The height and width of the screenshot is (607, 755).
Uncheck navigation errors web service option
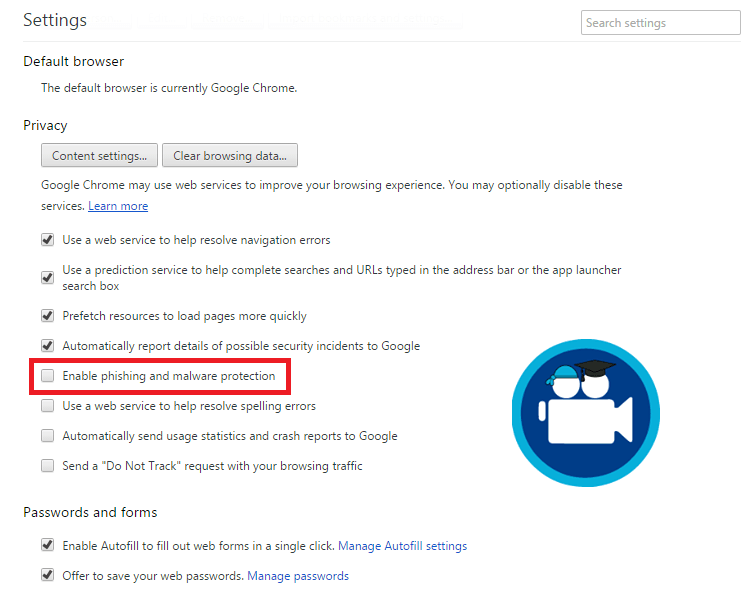click(x=47, y=240)
